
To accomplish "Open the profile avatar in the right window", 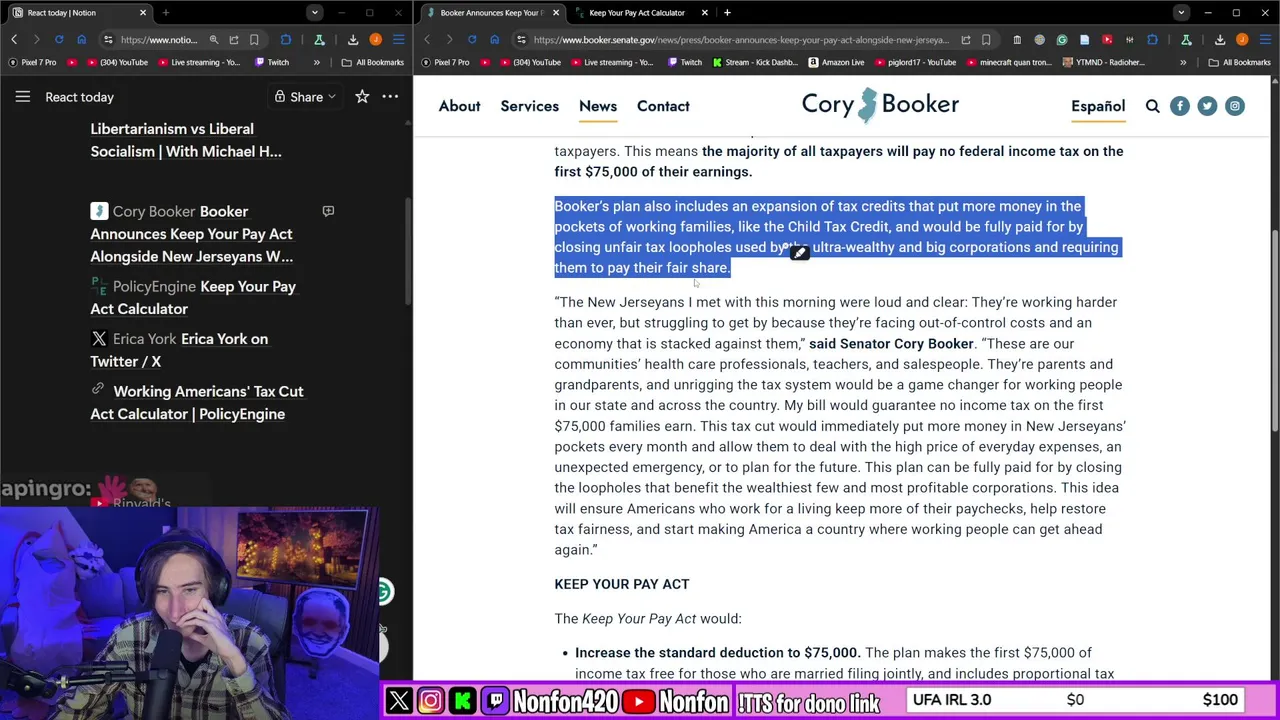I will click(x=1242, y=40).
